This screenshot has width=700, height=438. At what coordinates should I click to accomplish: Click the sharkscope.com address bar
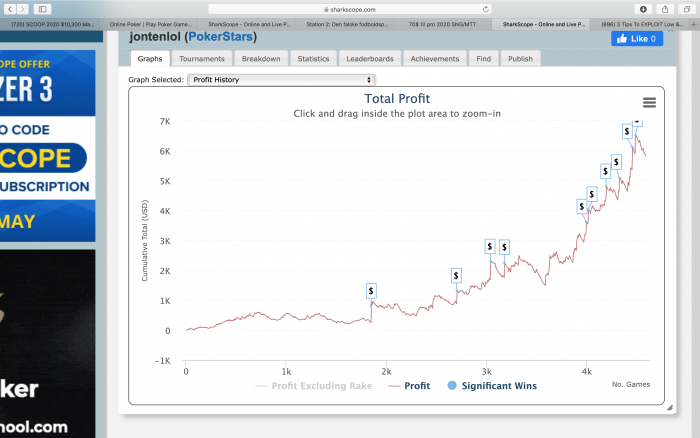(x=350, y=9)
